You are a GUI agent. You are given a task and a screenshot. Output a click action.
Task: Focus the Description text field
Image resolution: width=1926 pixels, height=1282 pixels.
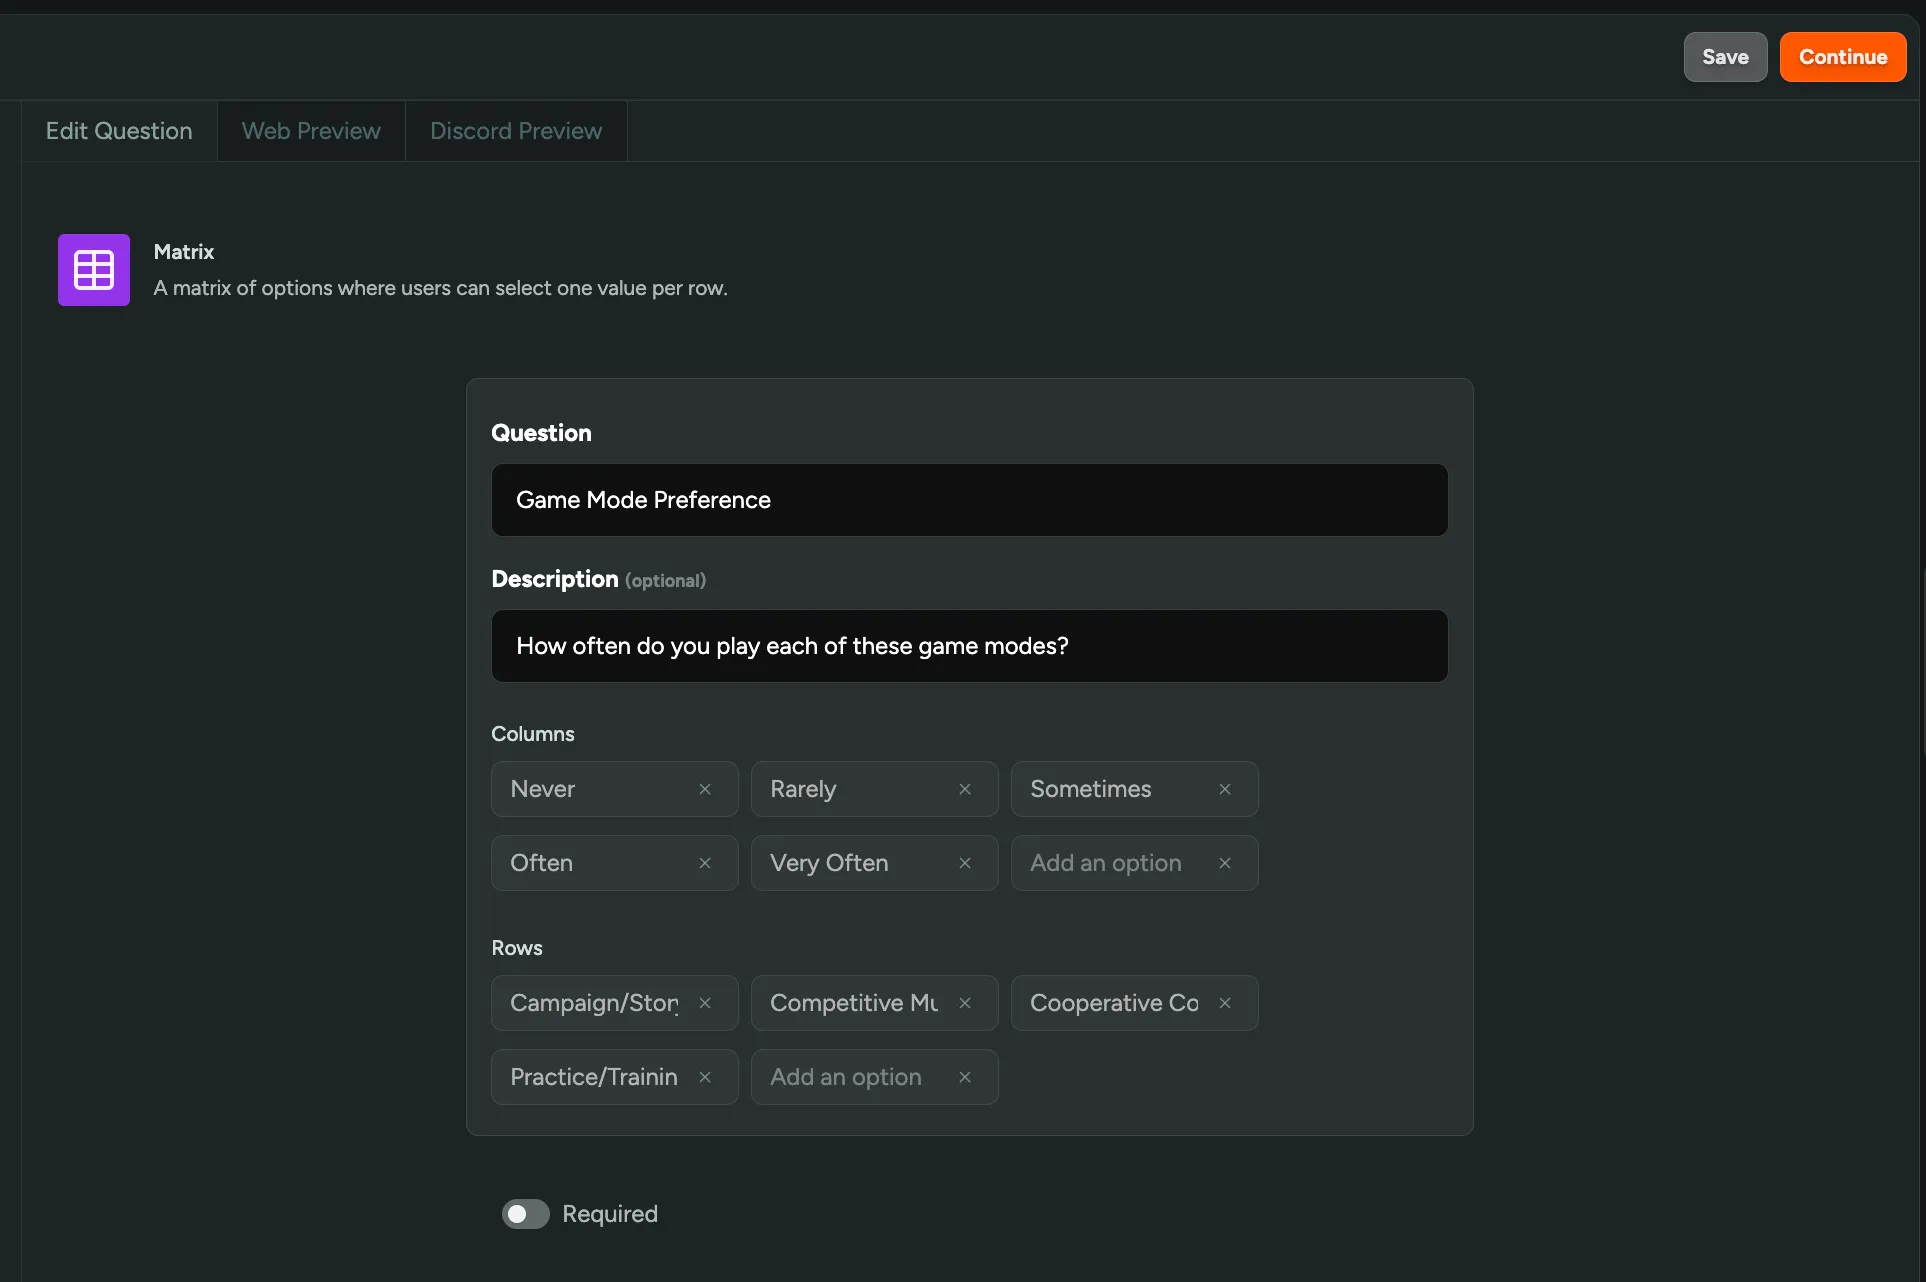click(x=969, y=646)
